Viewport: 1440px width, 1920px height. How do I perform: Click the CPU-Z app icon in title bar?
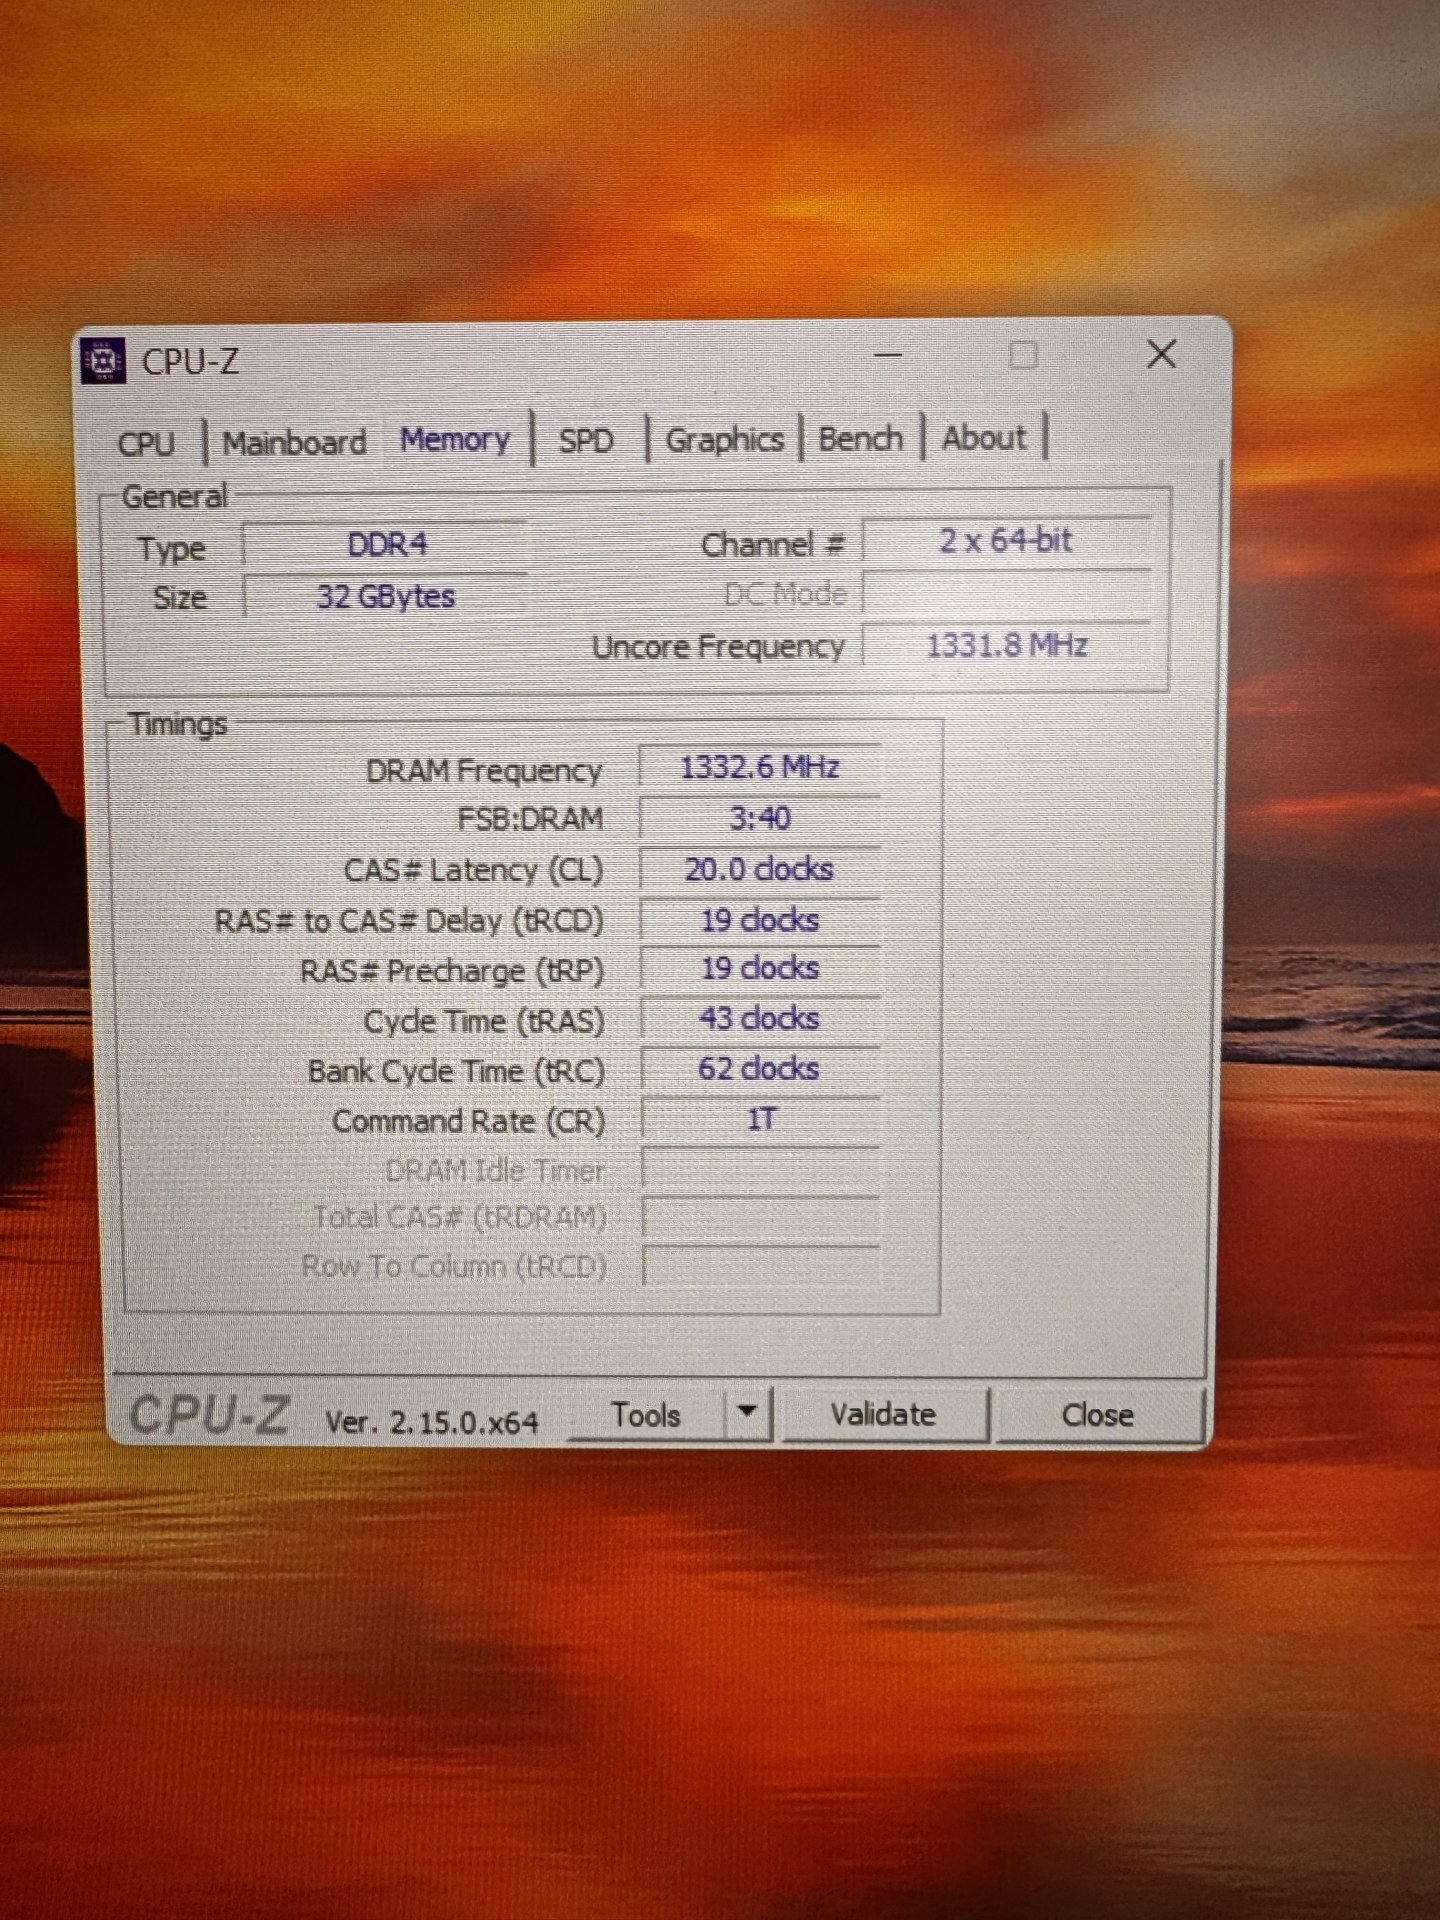[x=102, y=361]
